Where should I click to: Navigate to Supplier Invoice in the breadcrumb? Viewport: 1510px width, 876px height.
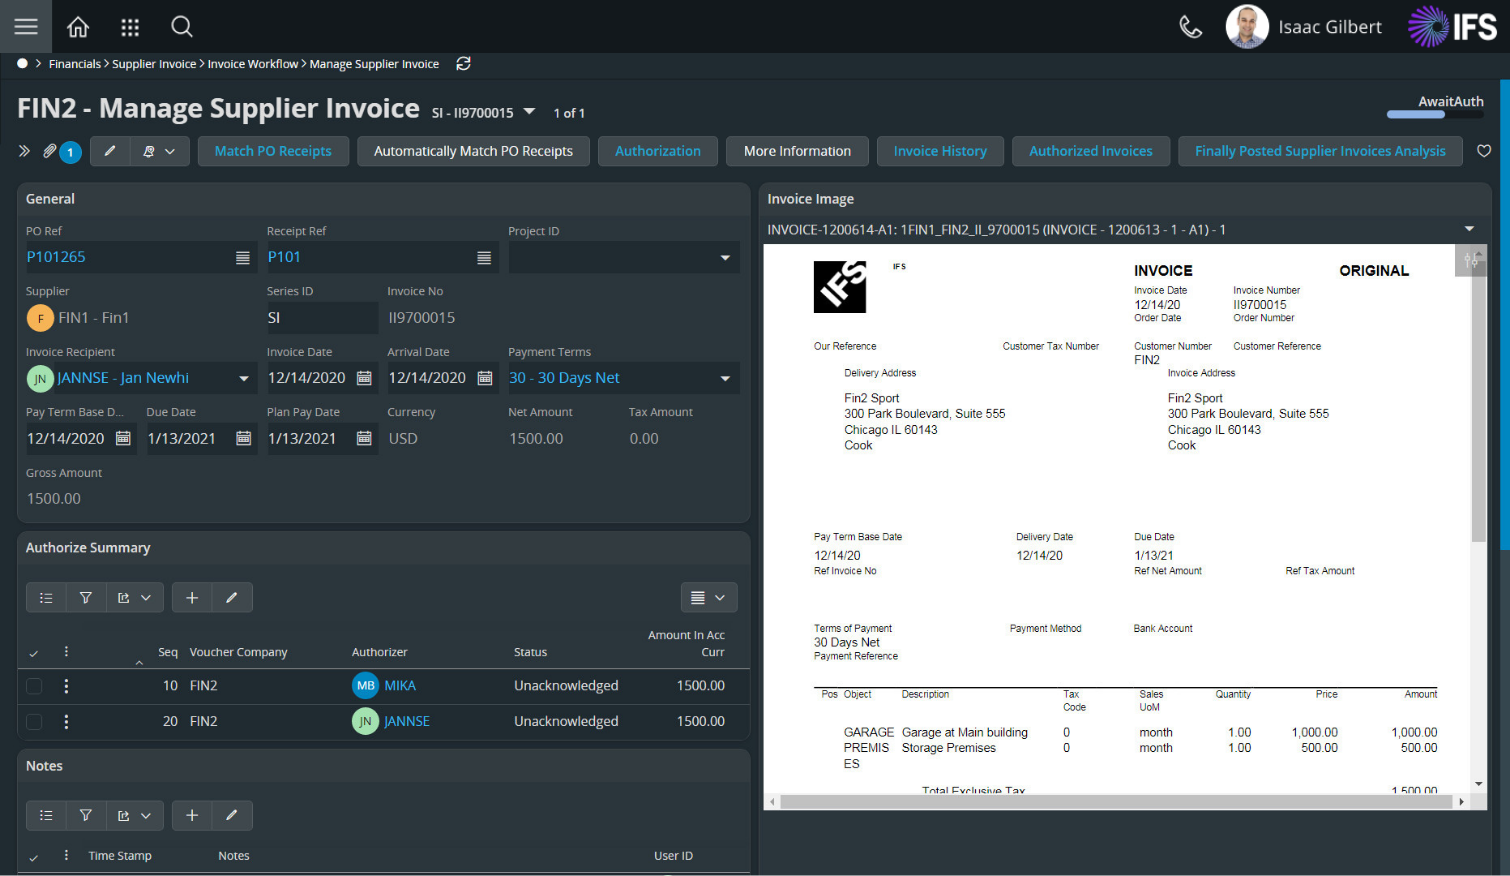coord(154,63)
